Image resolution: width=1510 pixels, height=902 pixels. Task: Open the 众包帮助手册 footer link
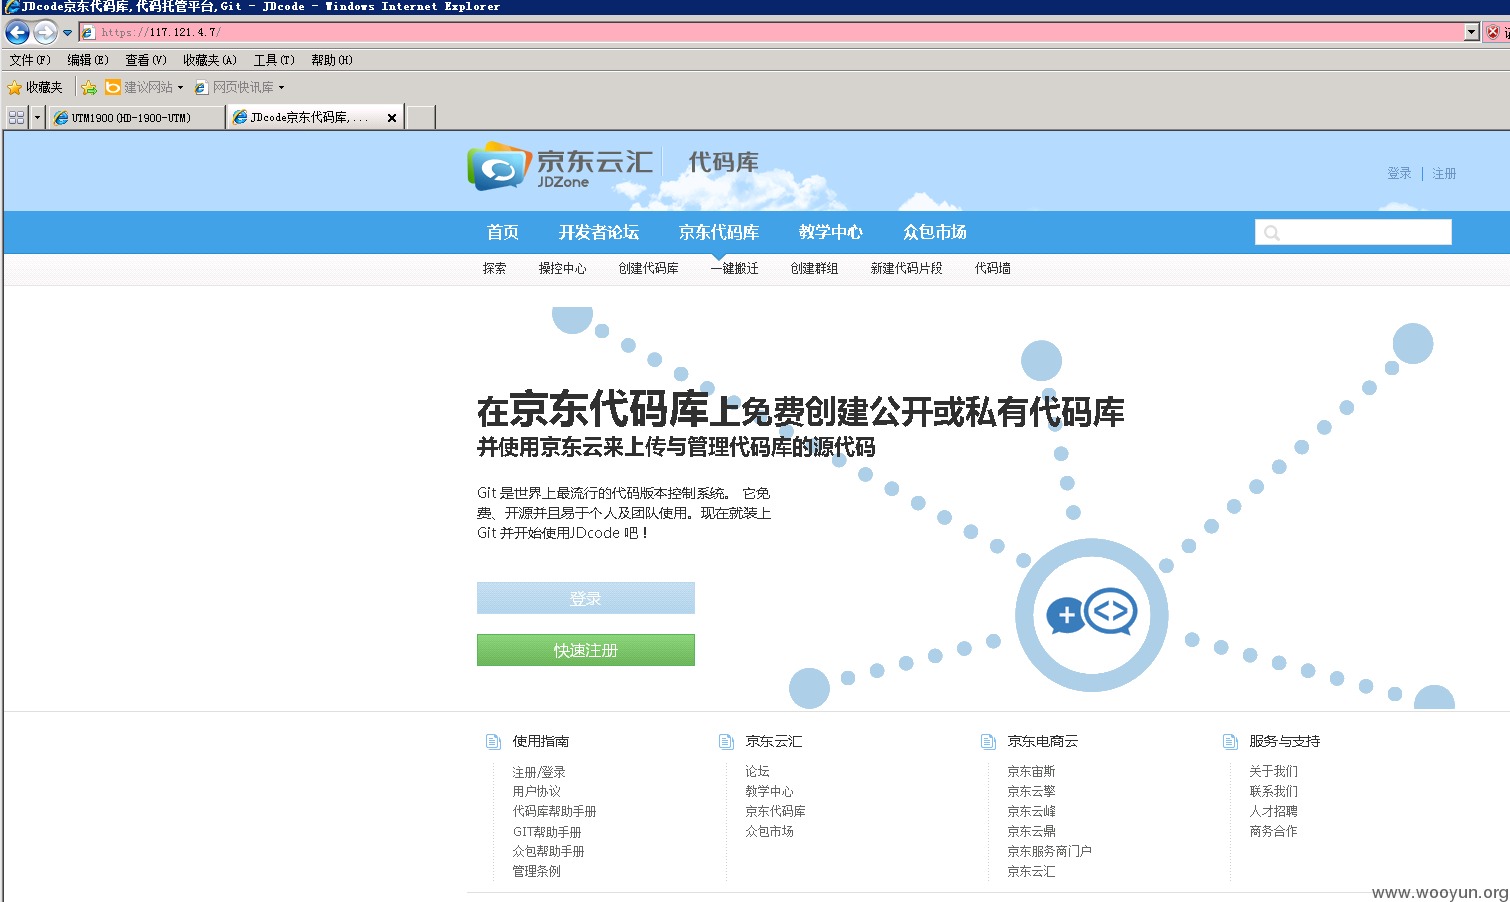(x=548, y=851)
